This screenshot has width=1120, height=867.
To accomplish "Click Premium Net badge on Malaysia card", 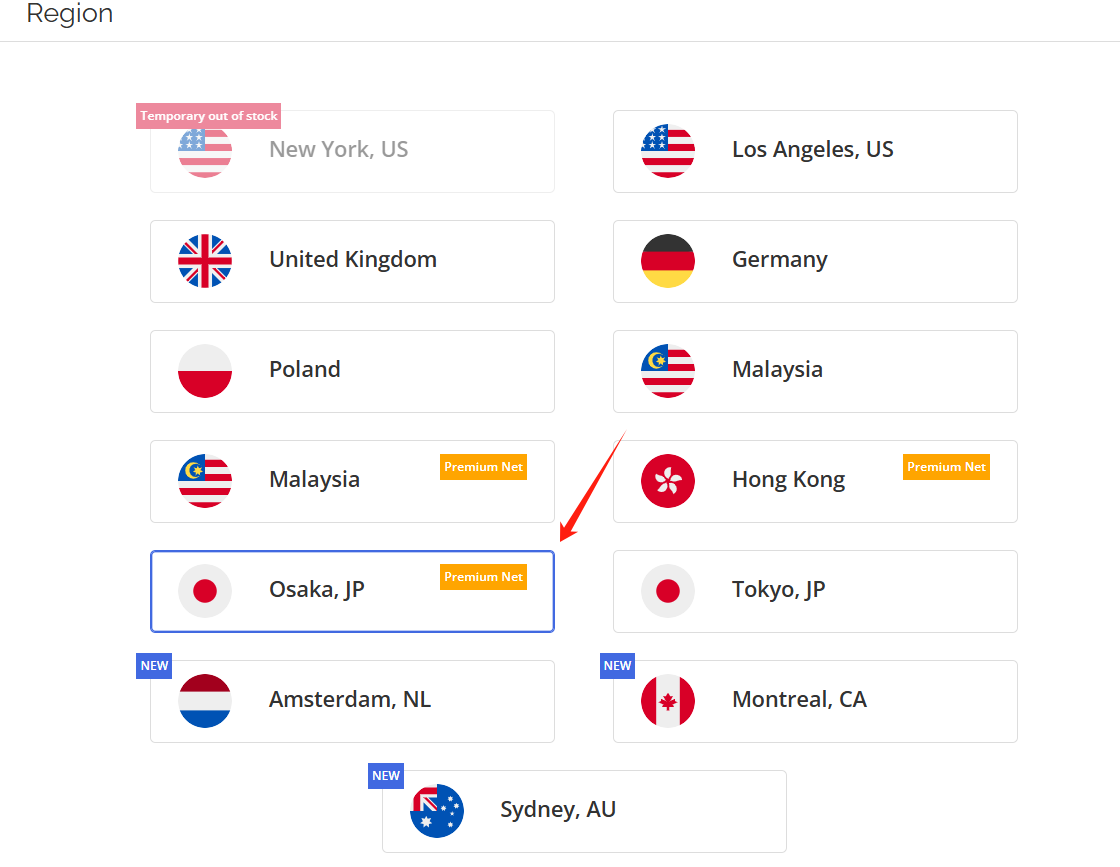I will coord(484,467).
